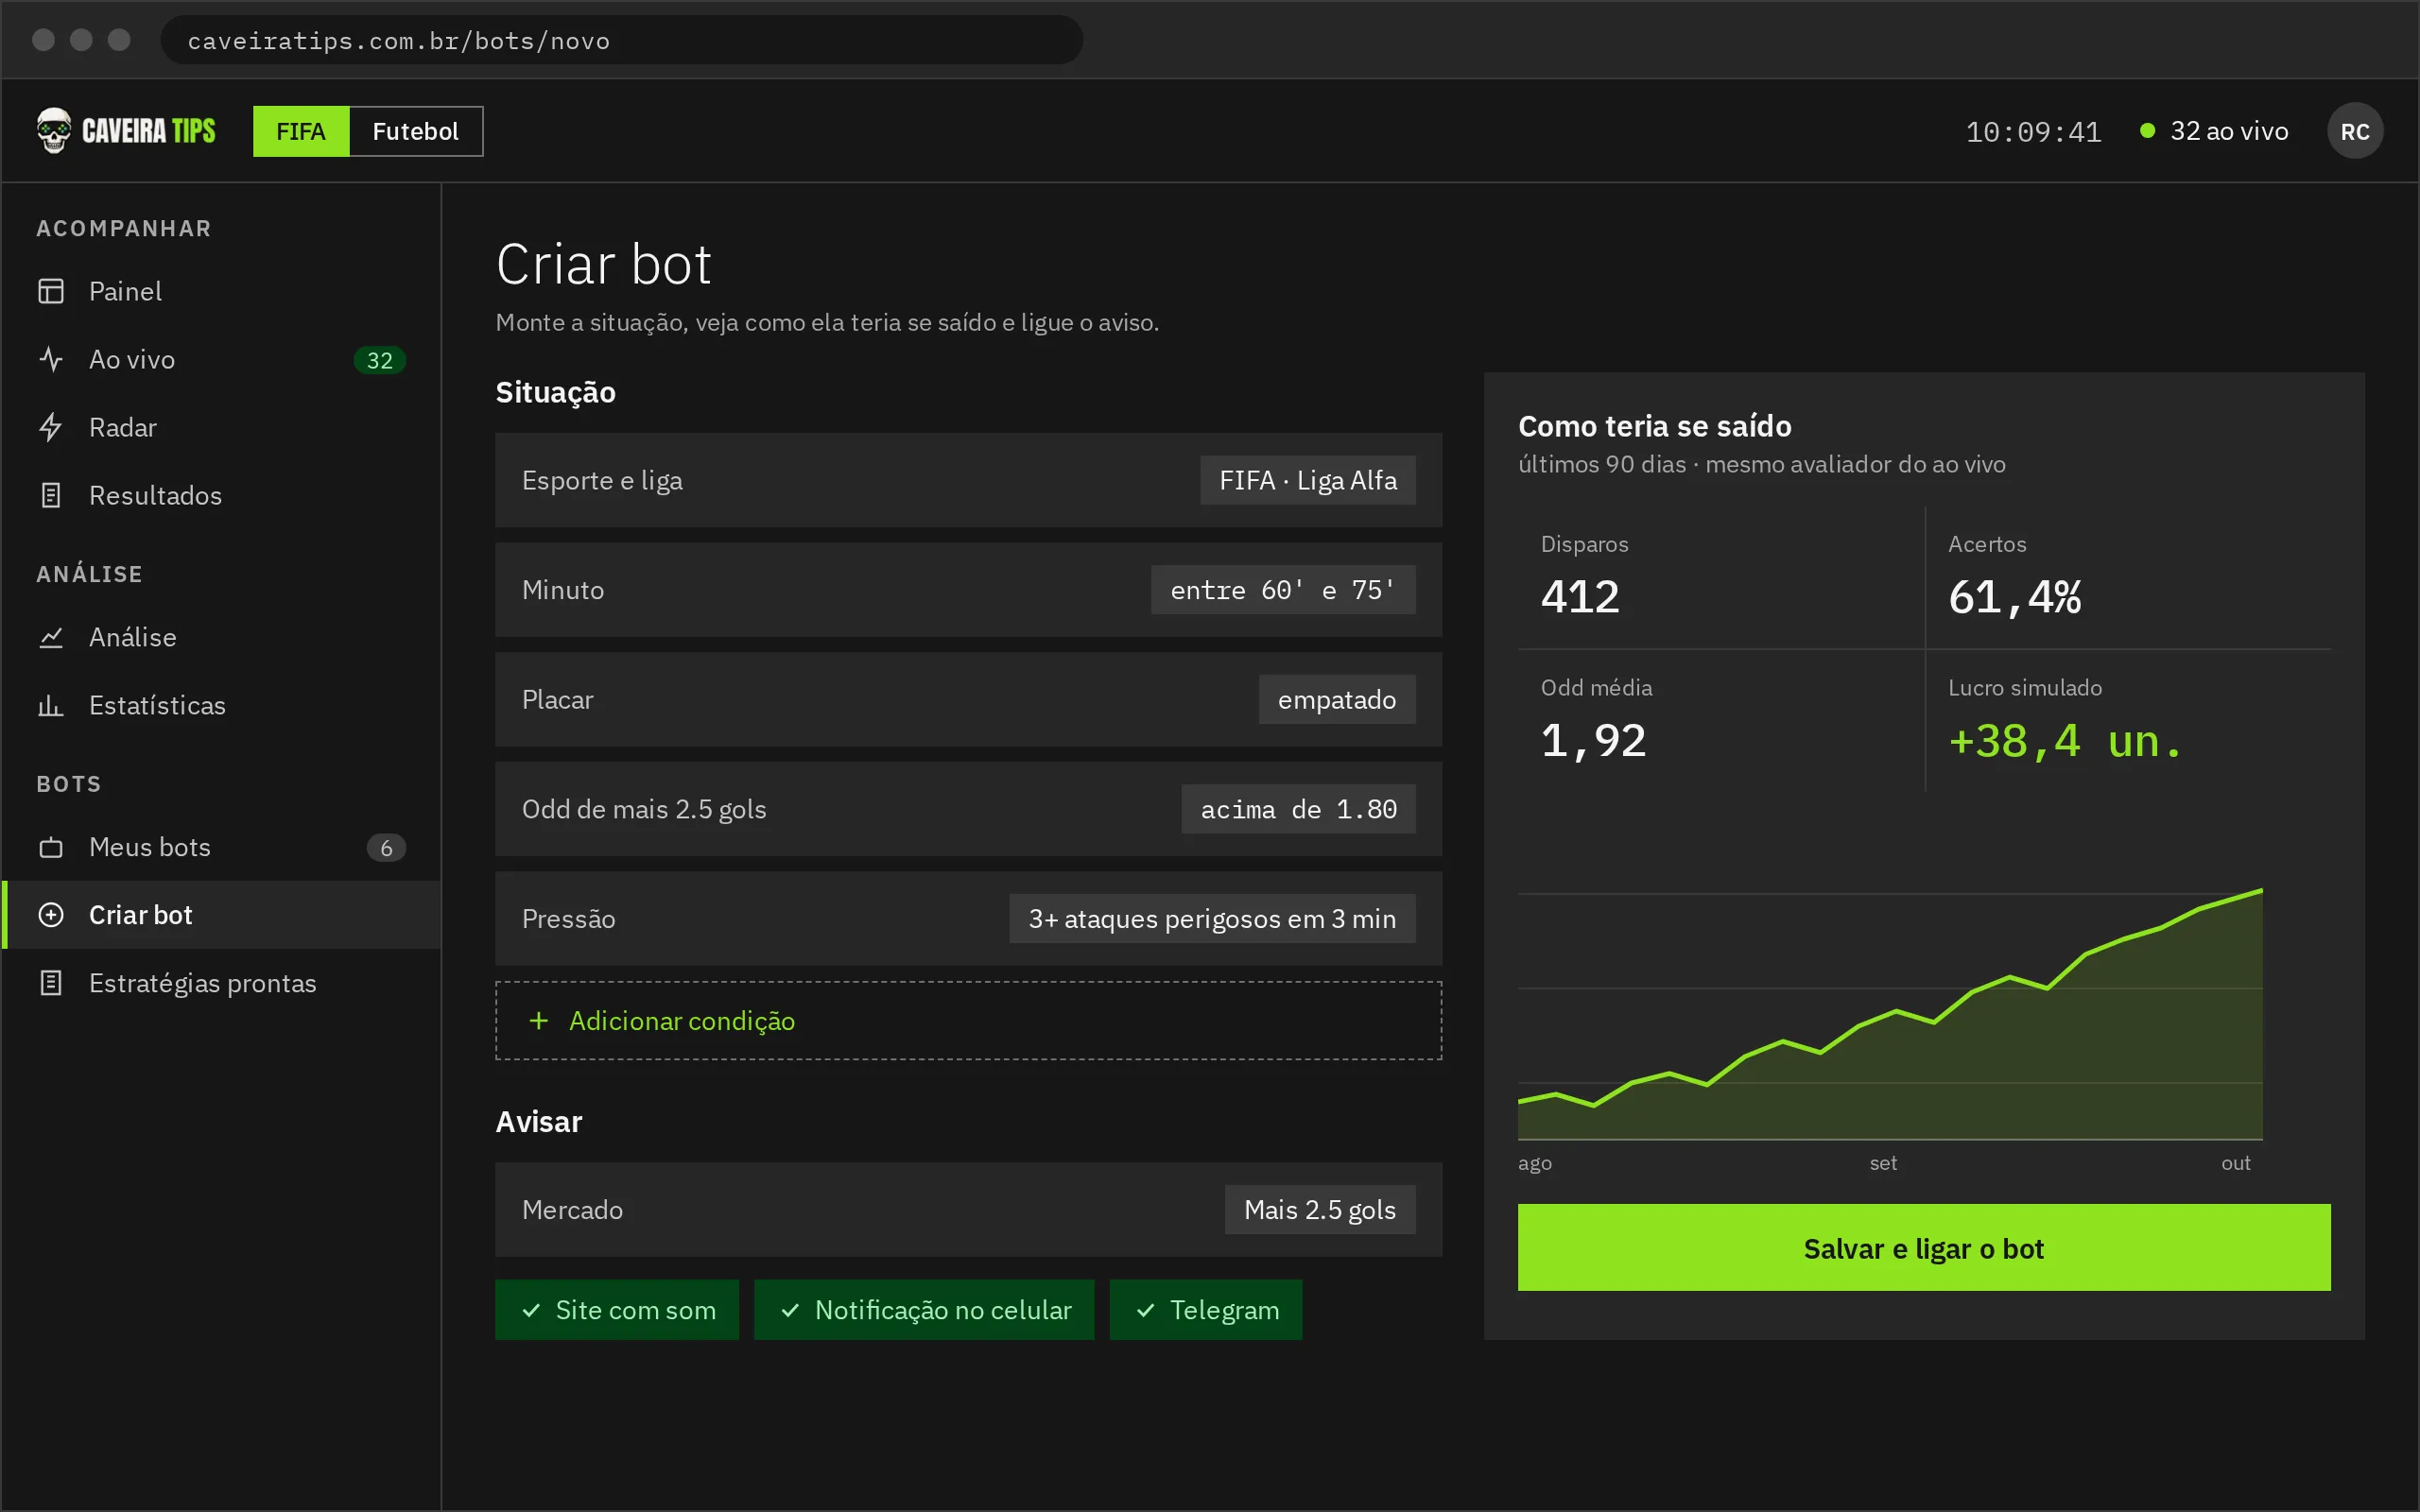
Task: Open the Resultados page
Action: (x=222, y=495)
